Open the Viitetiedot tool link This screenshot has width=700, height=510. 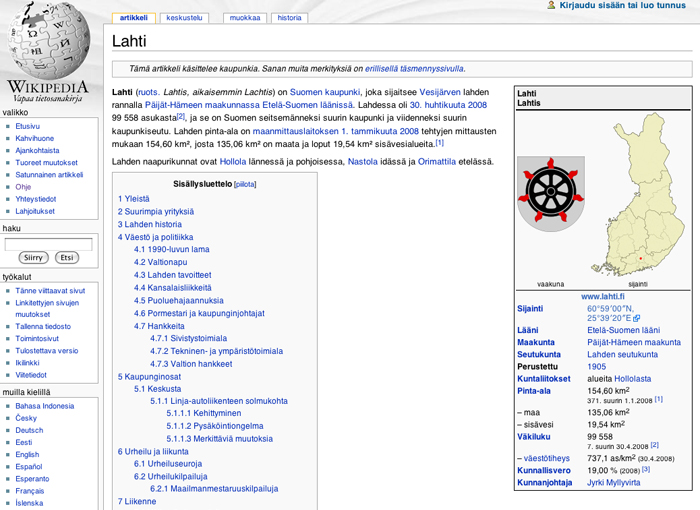[31, 375]
